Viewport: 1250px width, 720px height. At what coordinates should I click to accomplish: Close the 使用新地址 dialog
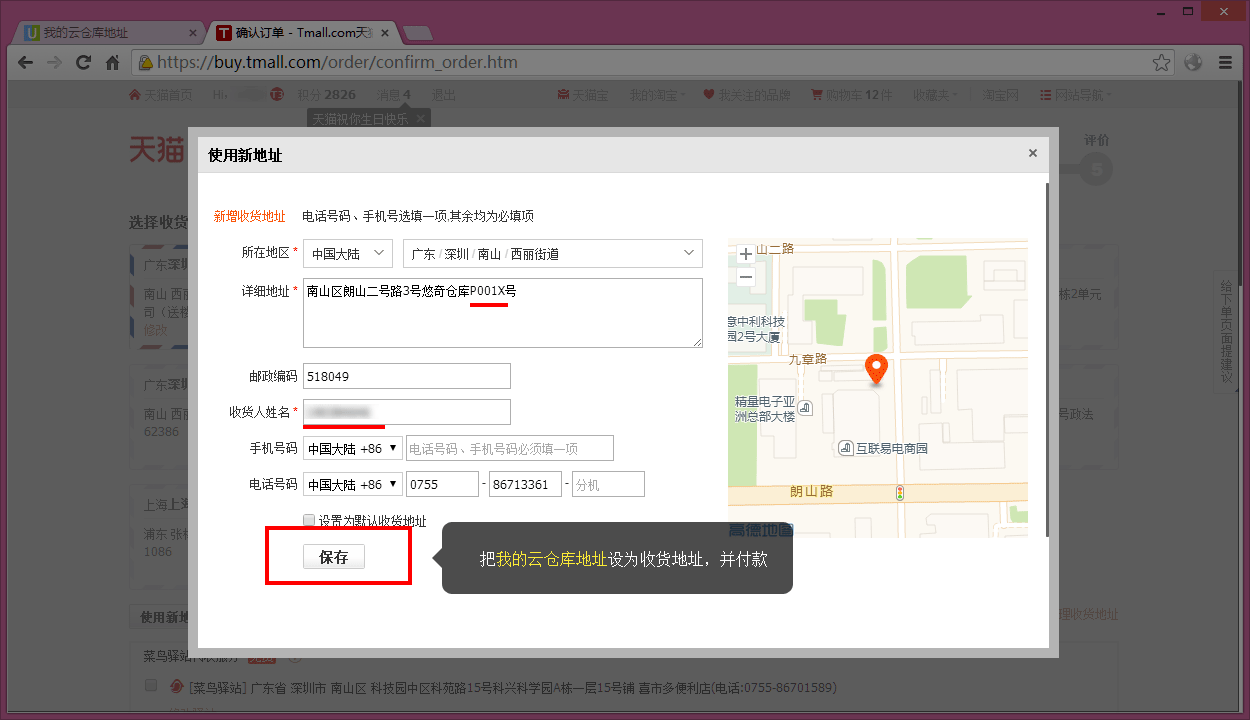click(1033, 153)
